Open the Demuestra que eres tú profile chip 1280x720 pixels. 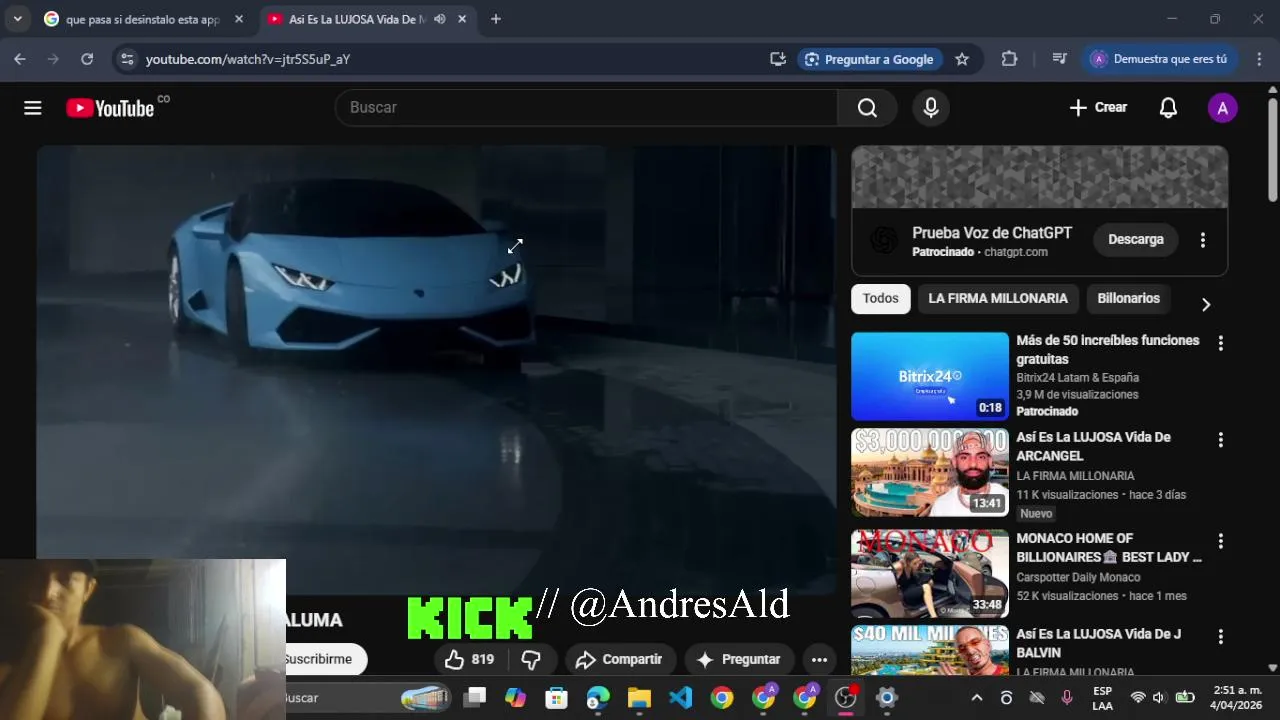(1160, 59)
